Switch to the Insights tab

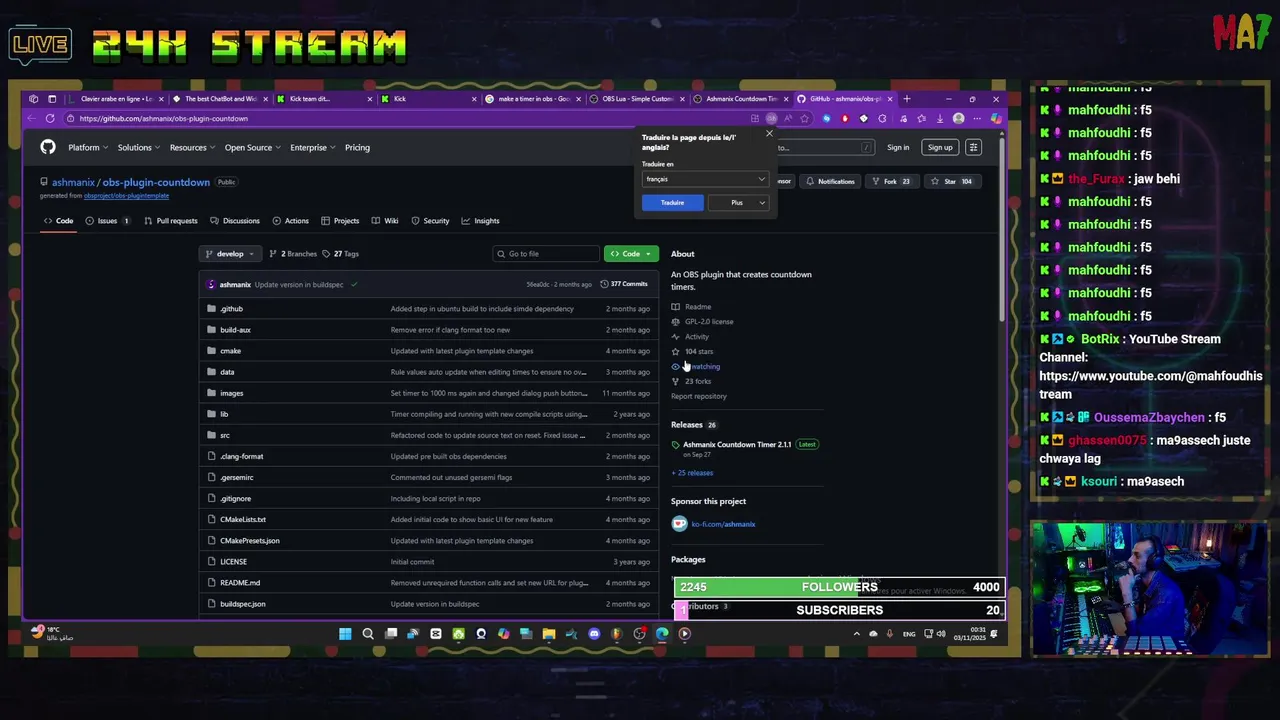(481, 221)
